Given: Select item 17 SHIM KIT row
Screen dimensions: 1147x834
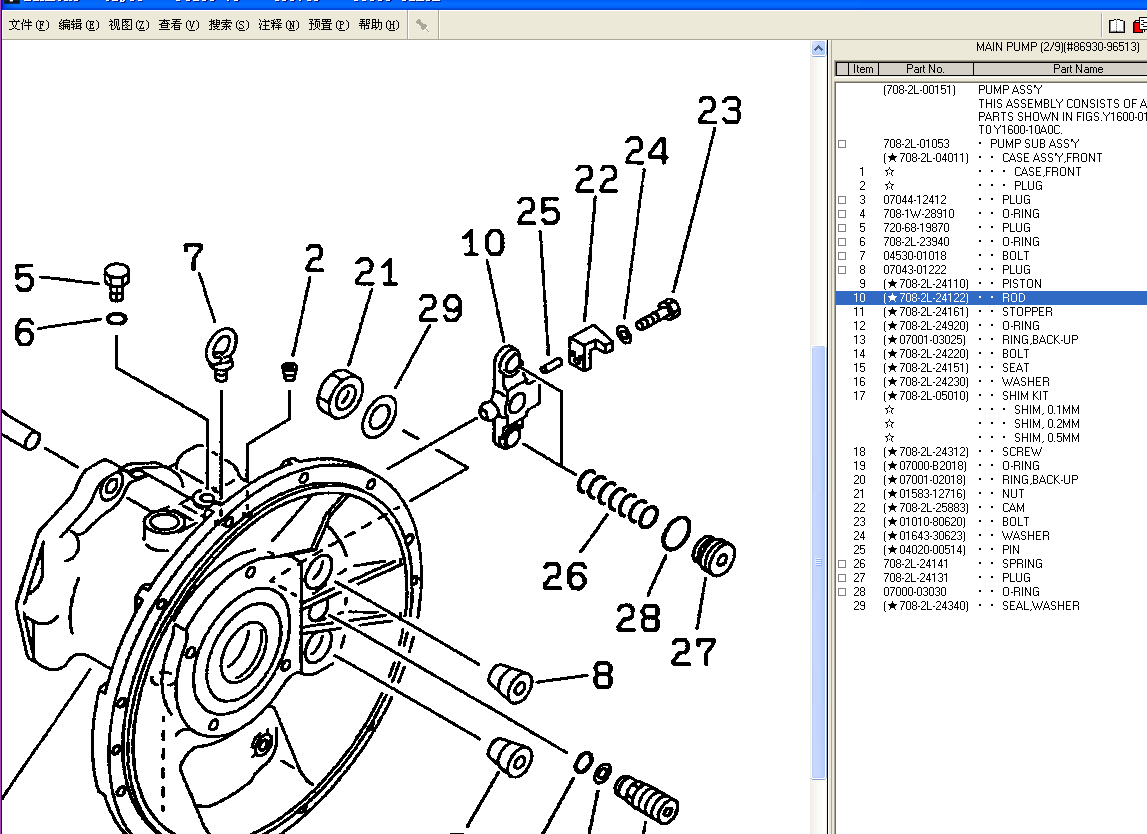Looking at the screenshot, I should 991,396.
